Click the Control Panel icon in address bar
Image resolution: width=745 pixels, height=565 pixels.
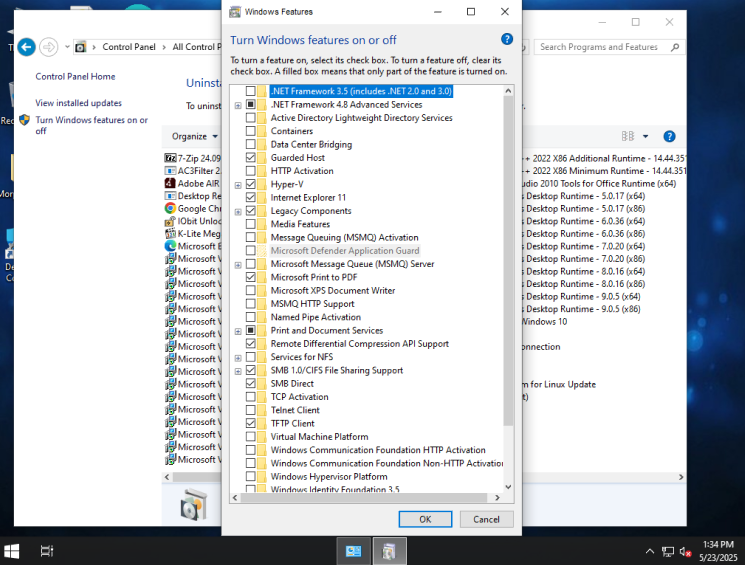pyautogui.click(x=81, y=47)
